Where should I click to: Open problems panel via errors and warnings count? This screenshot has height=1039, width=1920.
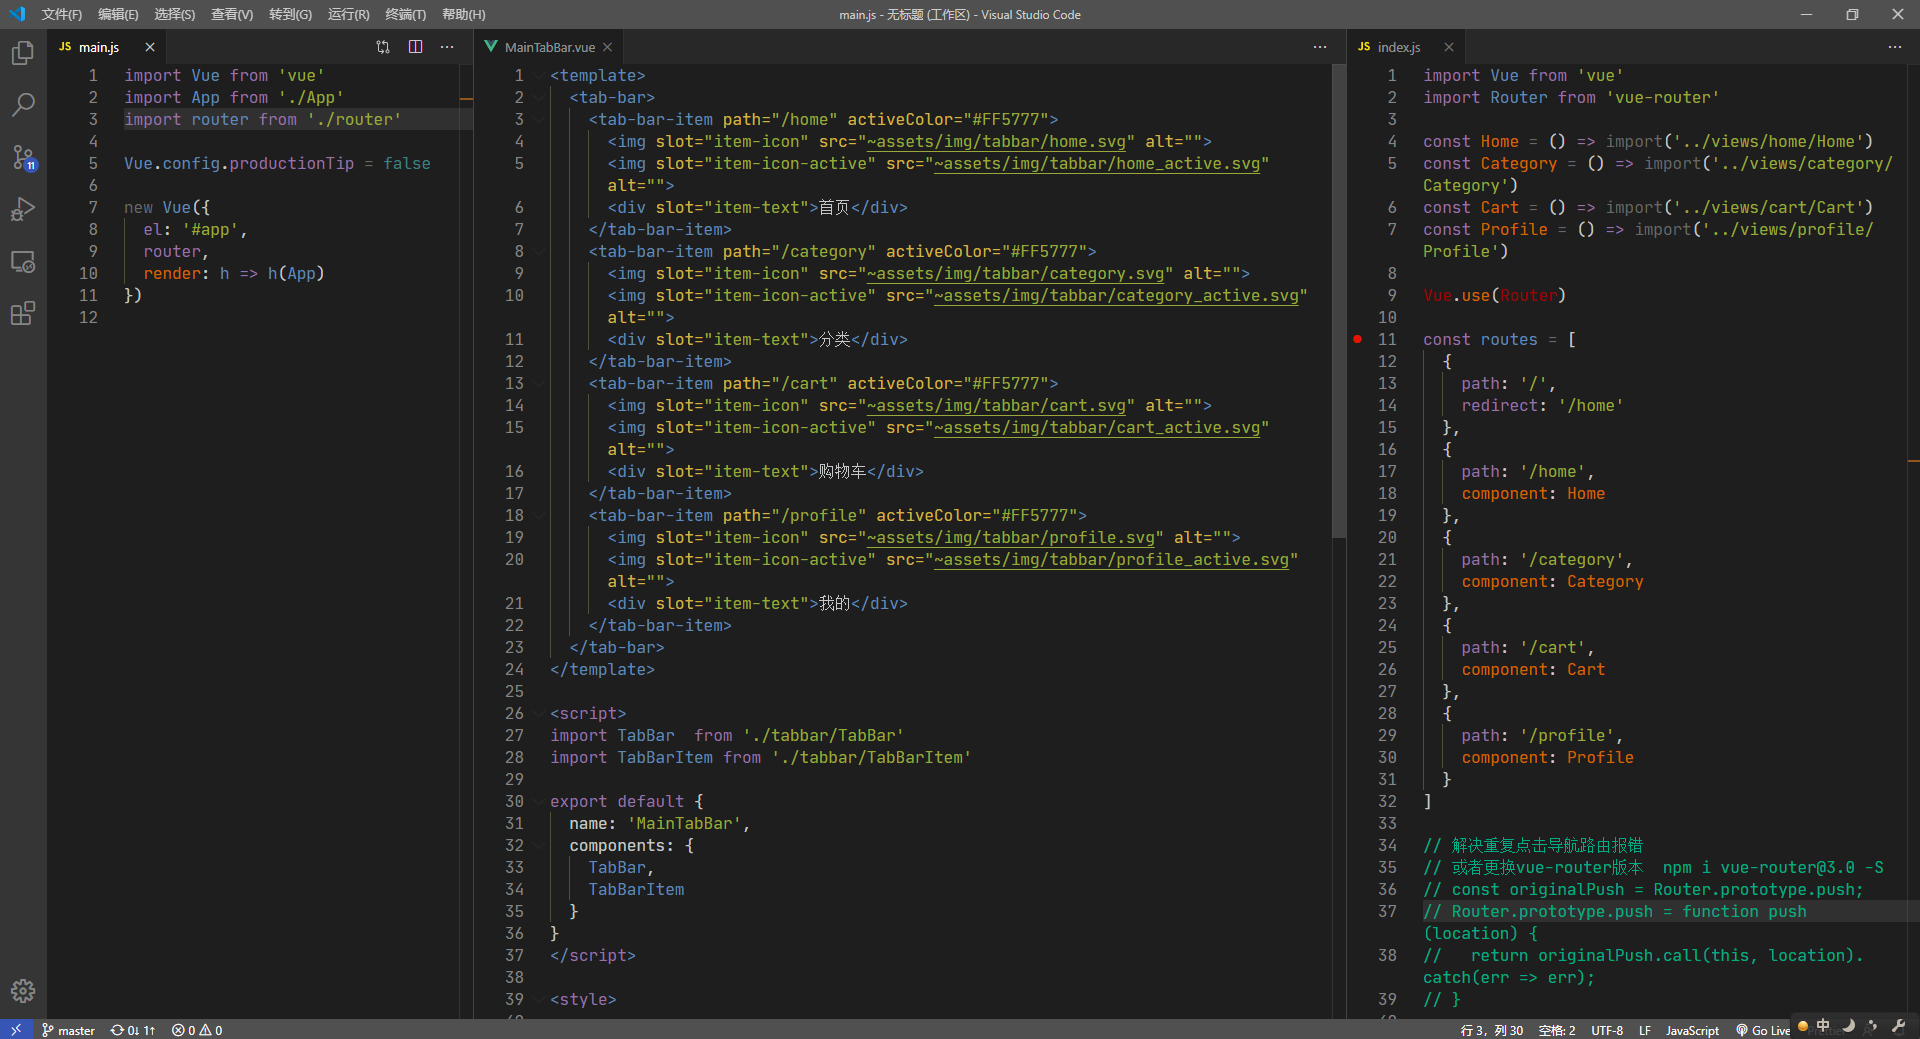(x=197, y=1030)
